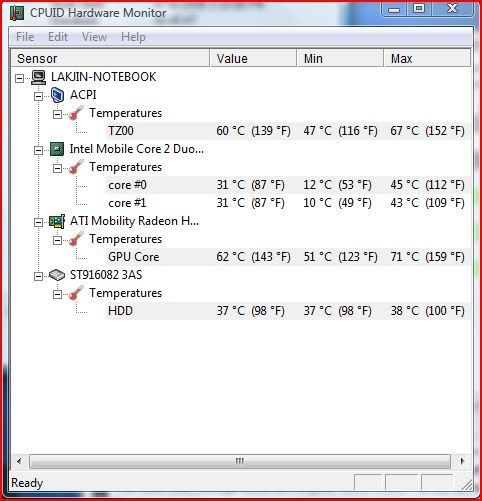The image size is (482, 501).
Task: Collapse Temperatures under ST916082 3AS
Action: [58, 295]
